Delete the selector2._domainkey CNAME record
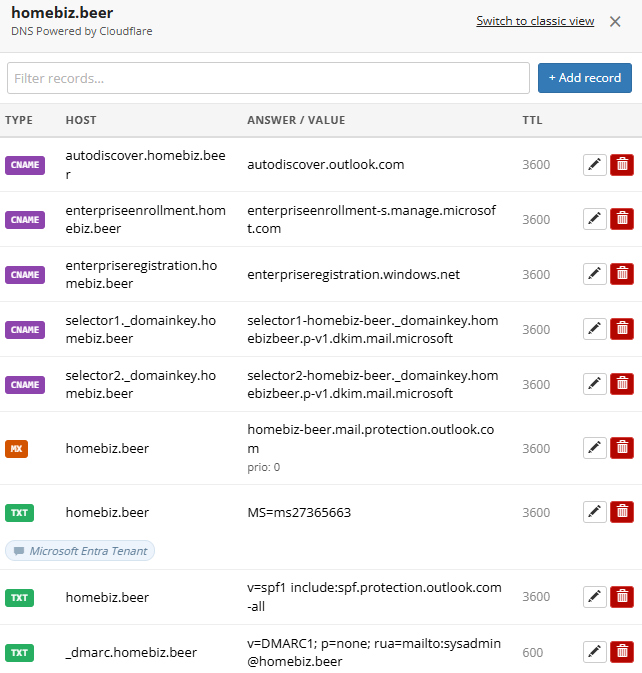This screenshot has height=673, width=642. coord(622,384)
